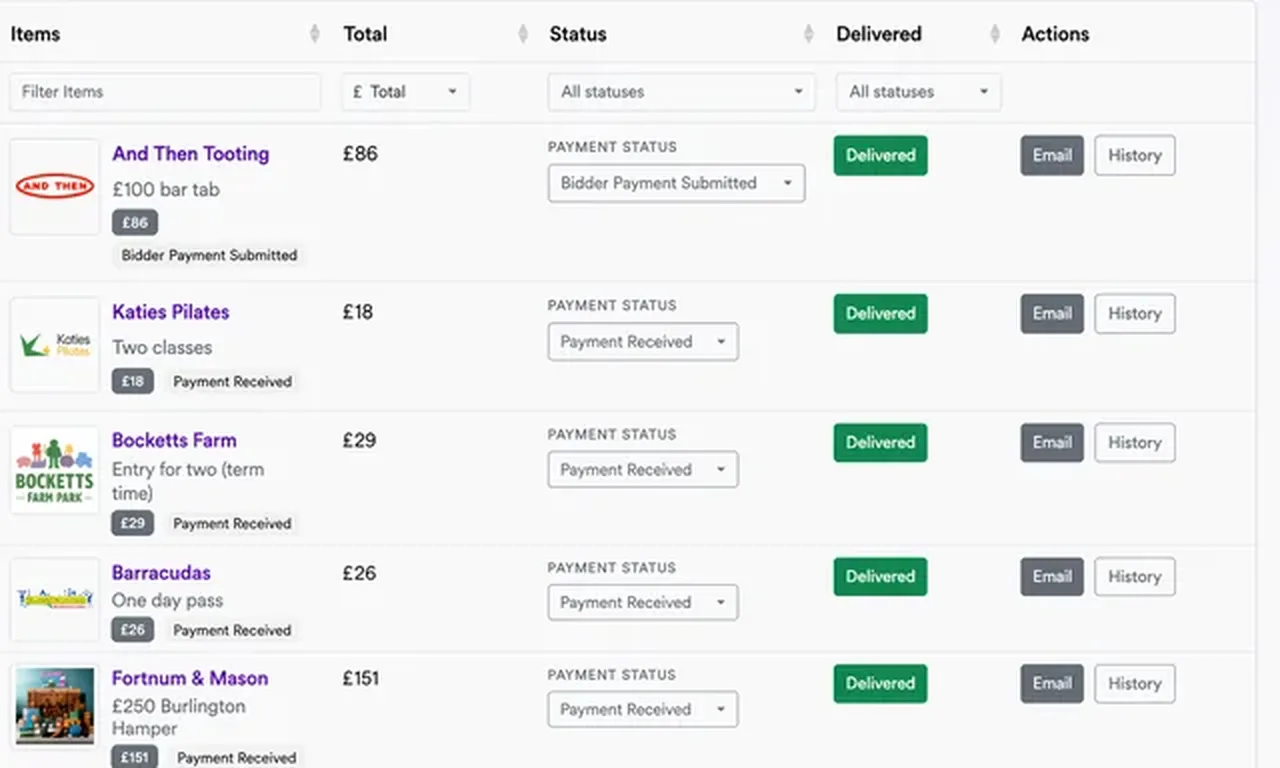View History for Bocketts Farm
Viewport: 1280px width, 768px height.
1135,443
